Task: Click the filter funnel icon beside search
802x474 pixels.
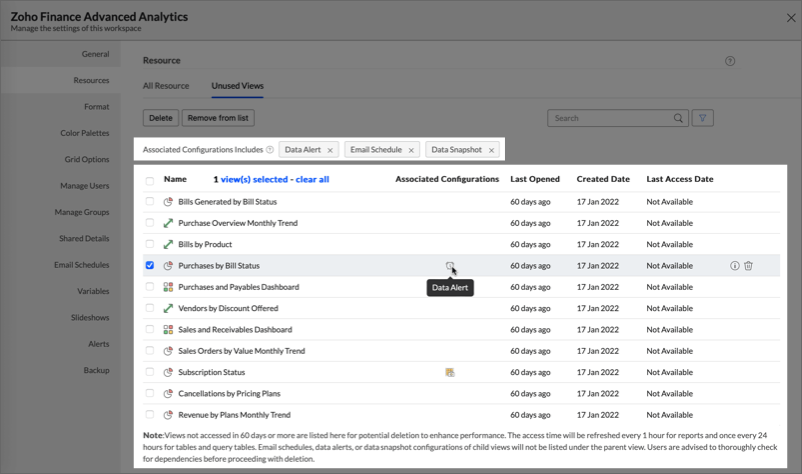Action: point(702,118)
